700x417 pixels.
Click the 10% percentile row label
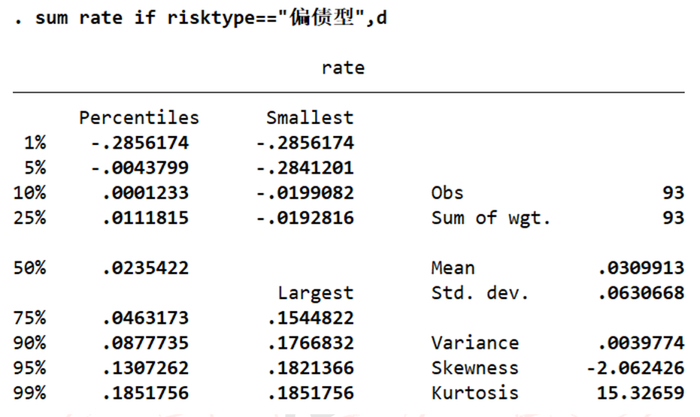point(29,193)
